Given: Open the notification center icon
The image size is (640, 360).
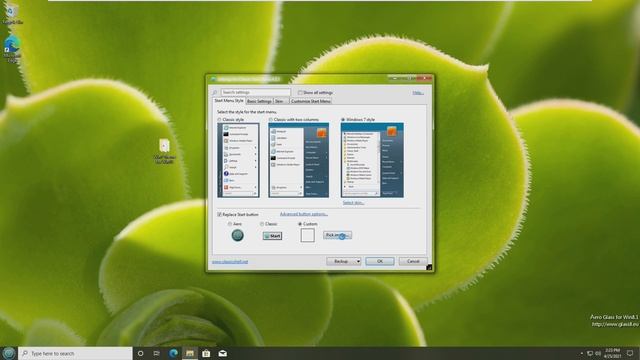Looking at the screenshot, I should click(x=630, y=353).
